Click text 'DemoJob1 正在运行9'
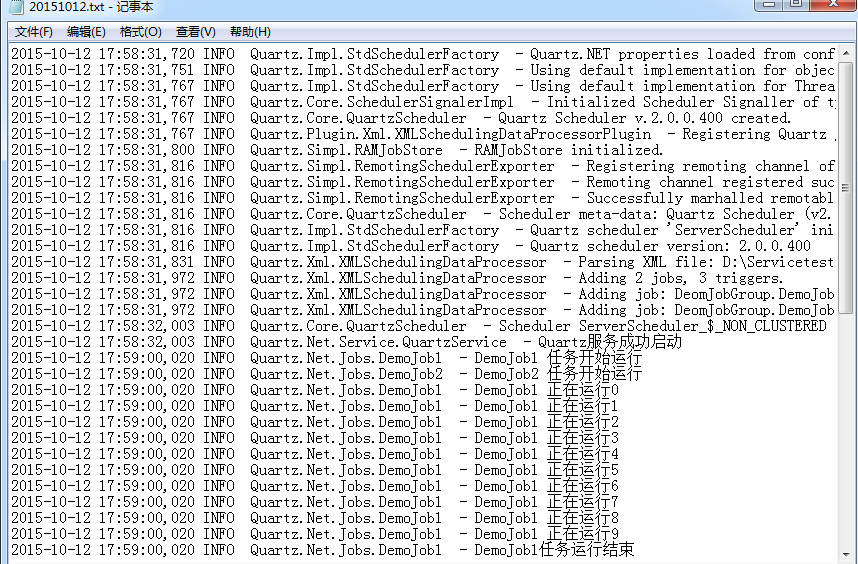 (547, 534)
